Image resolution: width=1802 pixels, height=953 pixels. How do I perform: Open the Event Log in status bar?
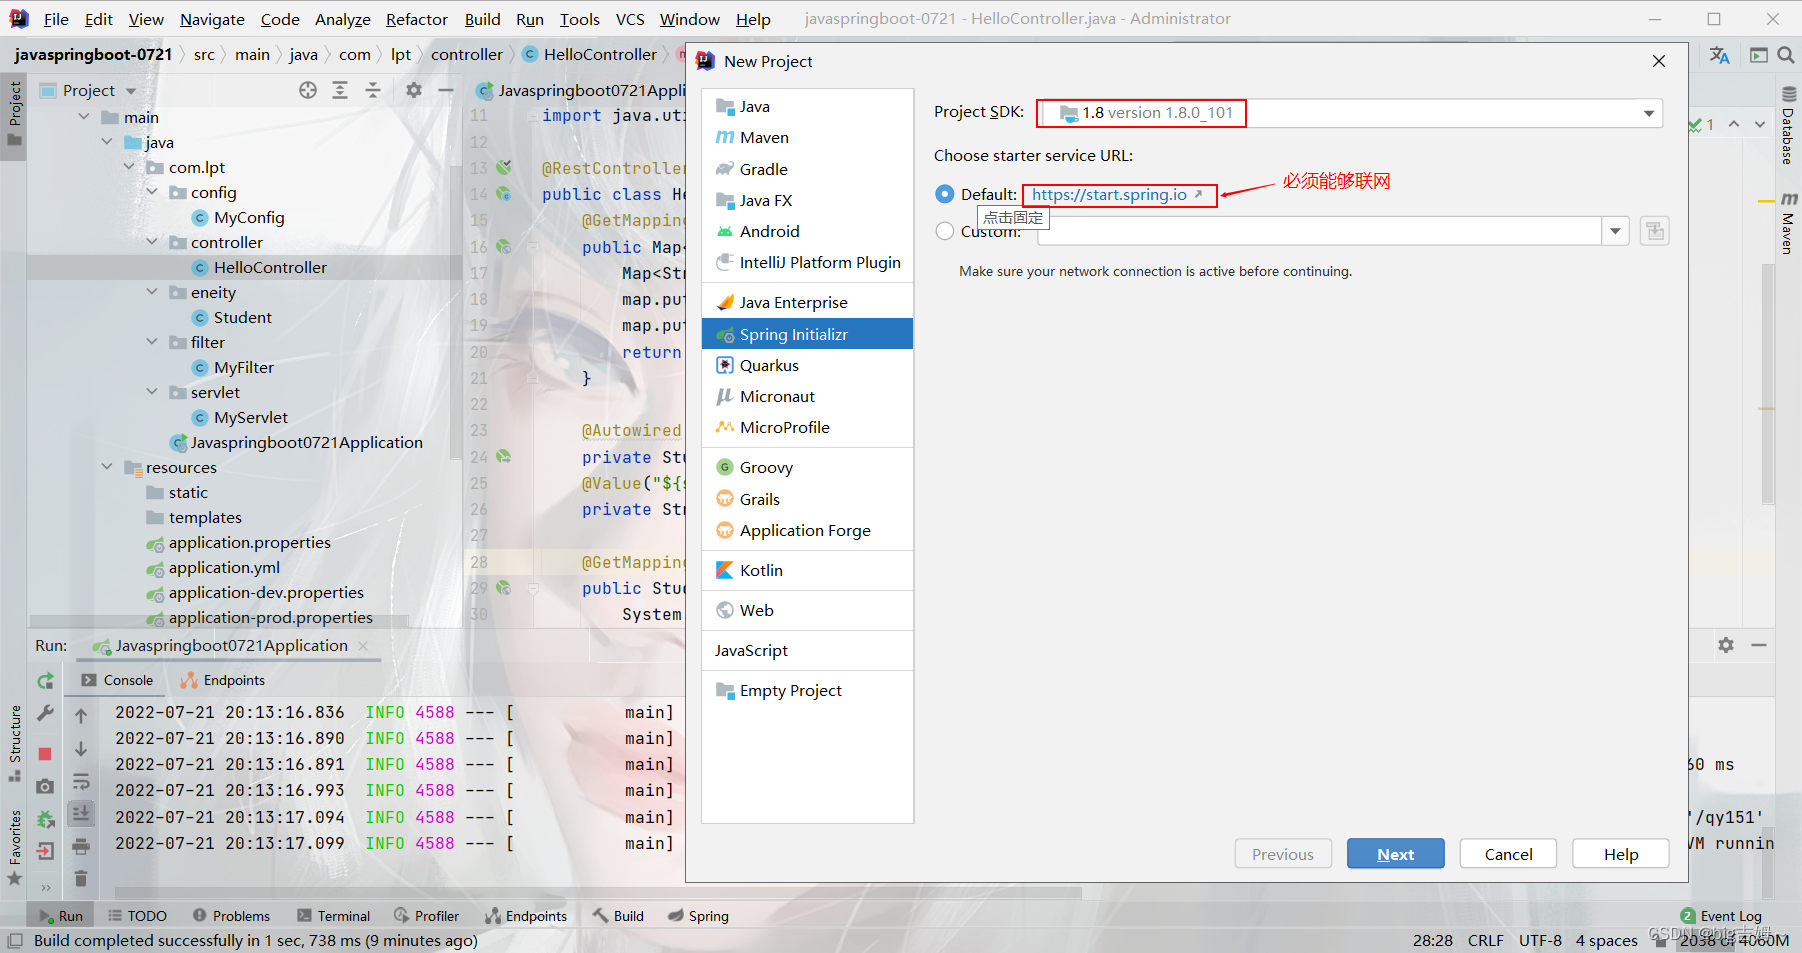[x=1722, y=916]
